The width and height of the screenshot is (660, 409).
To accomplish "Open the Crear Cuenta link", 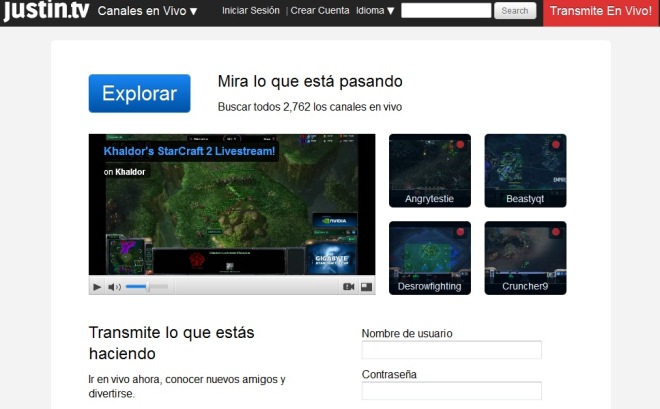I will 320,11.
